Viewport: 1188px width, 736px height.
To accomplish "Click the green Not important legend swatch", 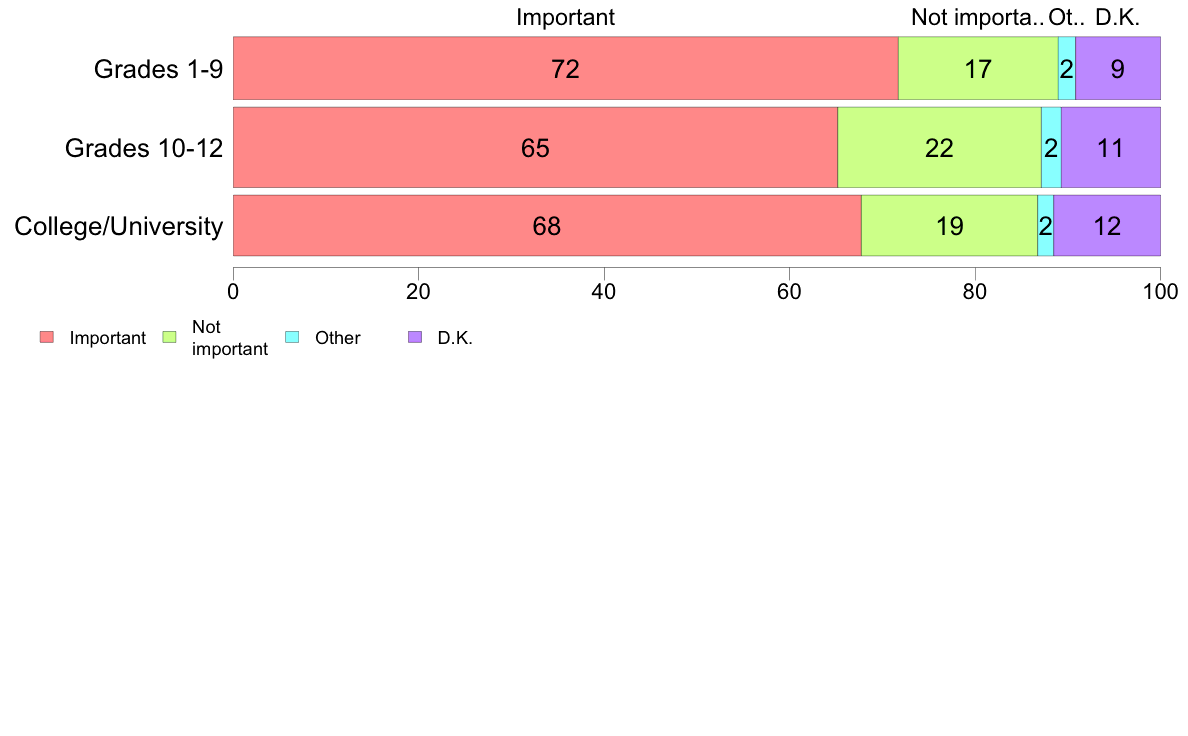I will pyautogui.click(x=170, y=337).
